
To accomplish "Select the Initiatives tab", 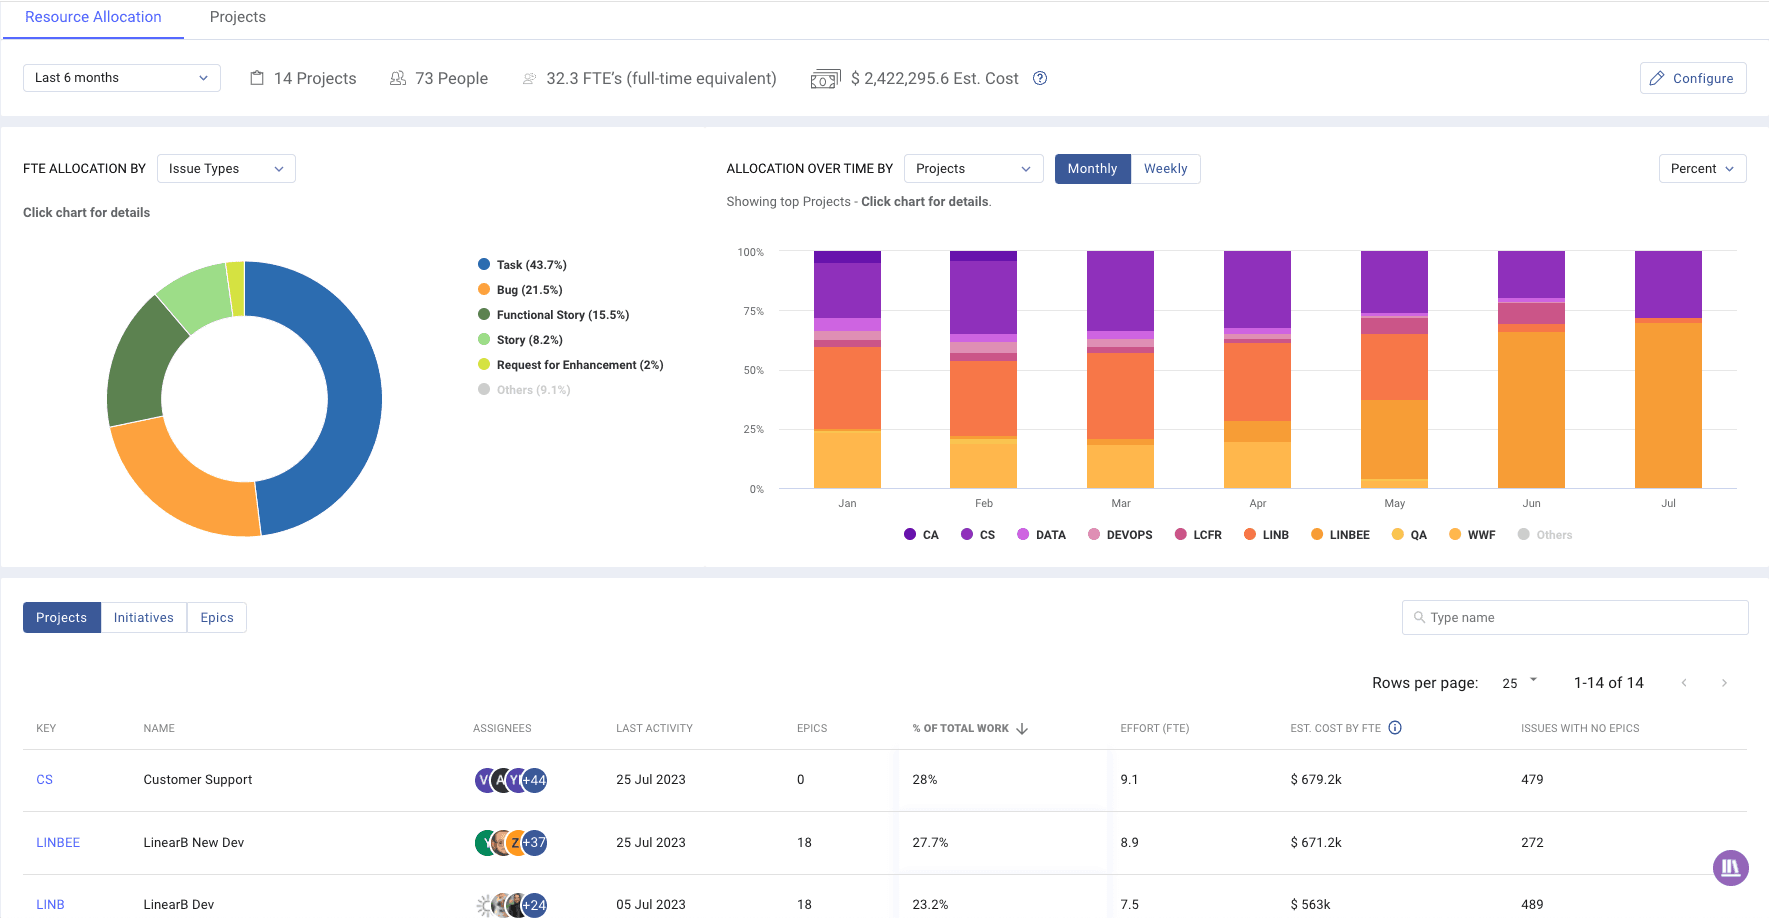I will click(144, 618).
